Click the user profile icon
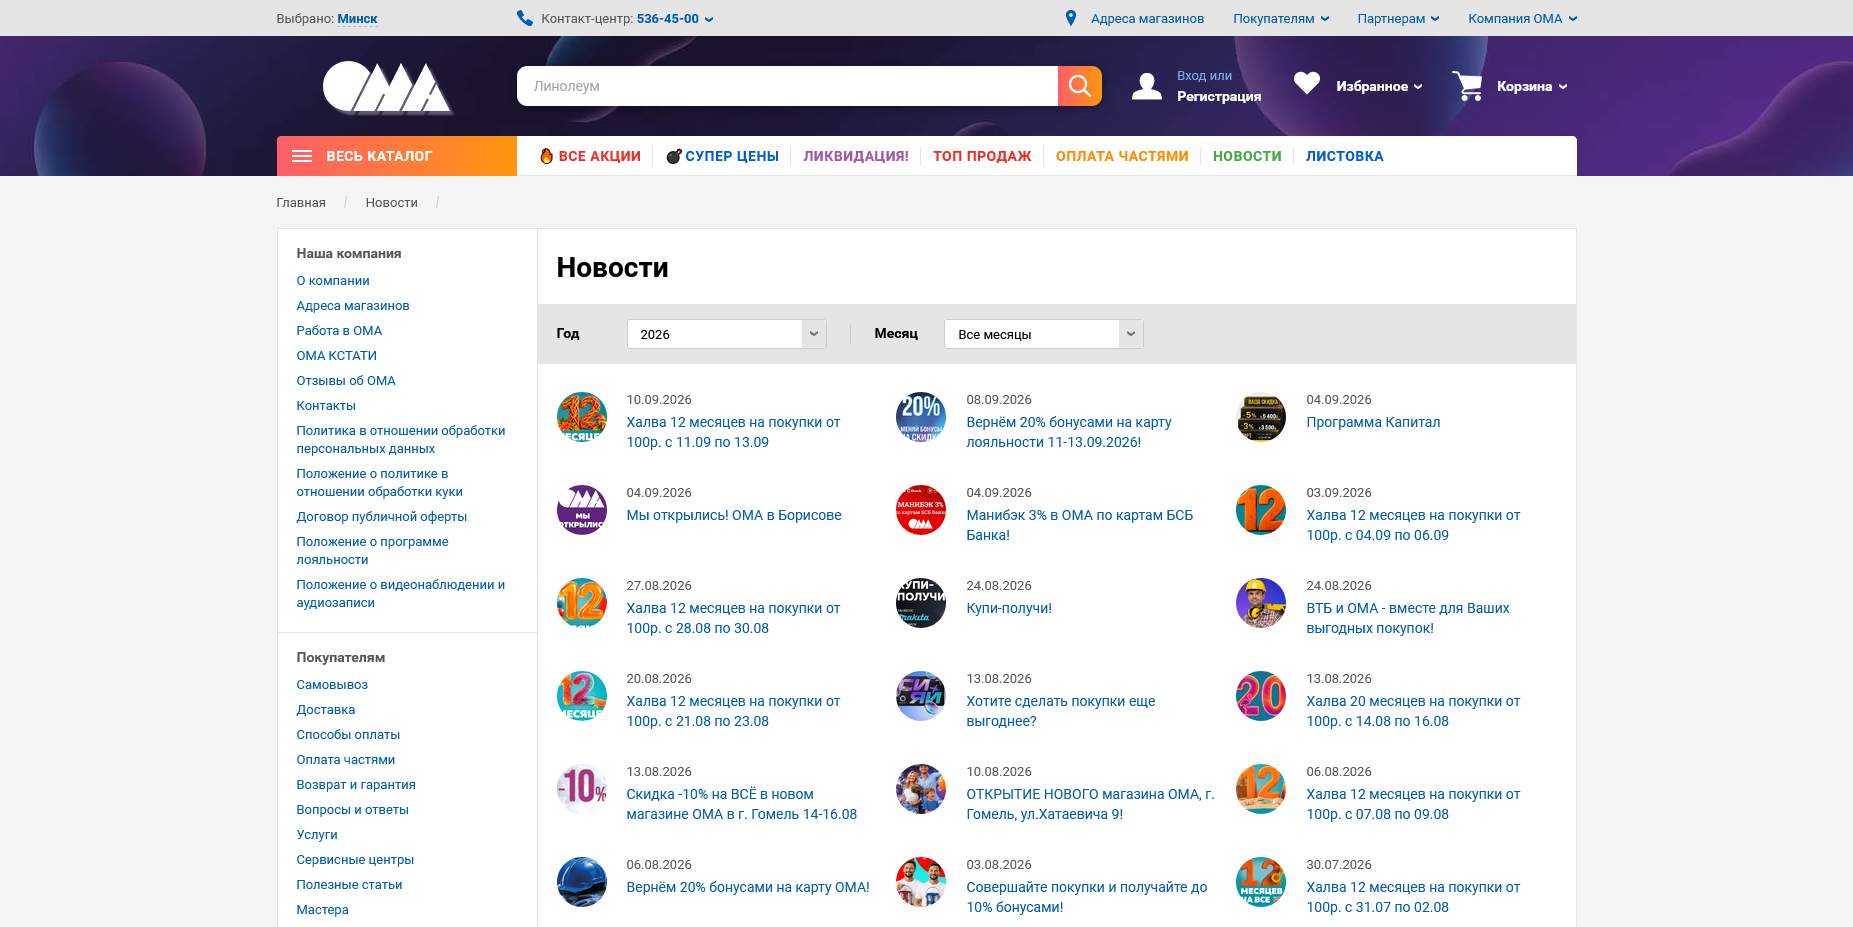This screenshot has height=927, width=1853. 1146,87
